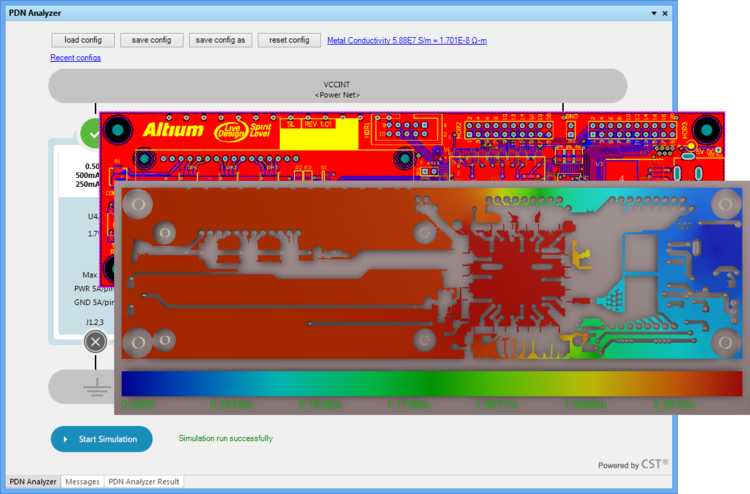Close the PDN Analyzer panel
This screenshot has height=494, width=750.
click(665, 13)
